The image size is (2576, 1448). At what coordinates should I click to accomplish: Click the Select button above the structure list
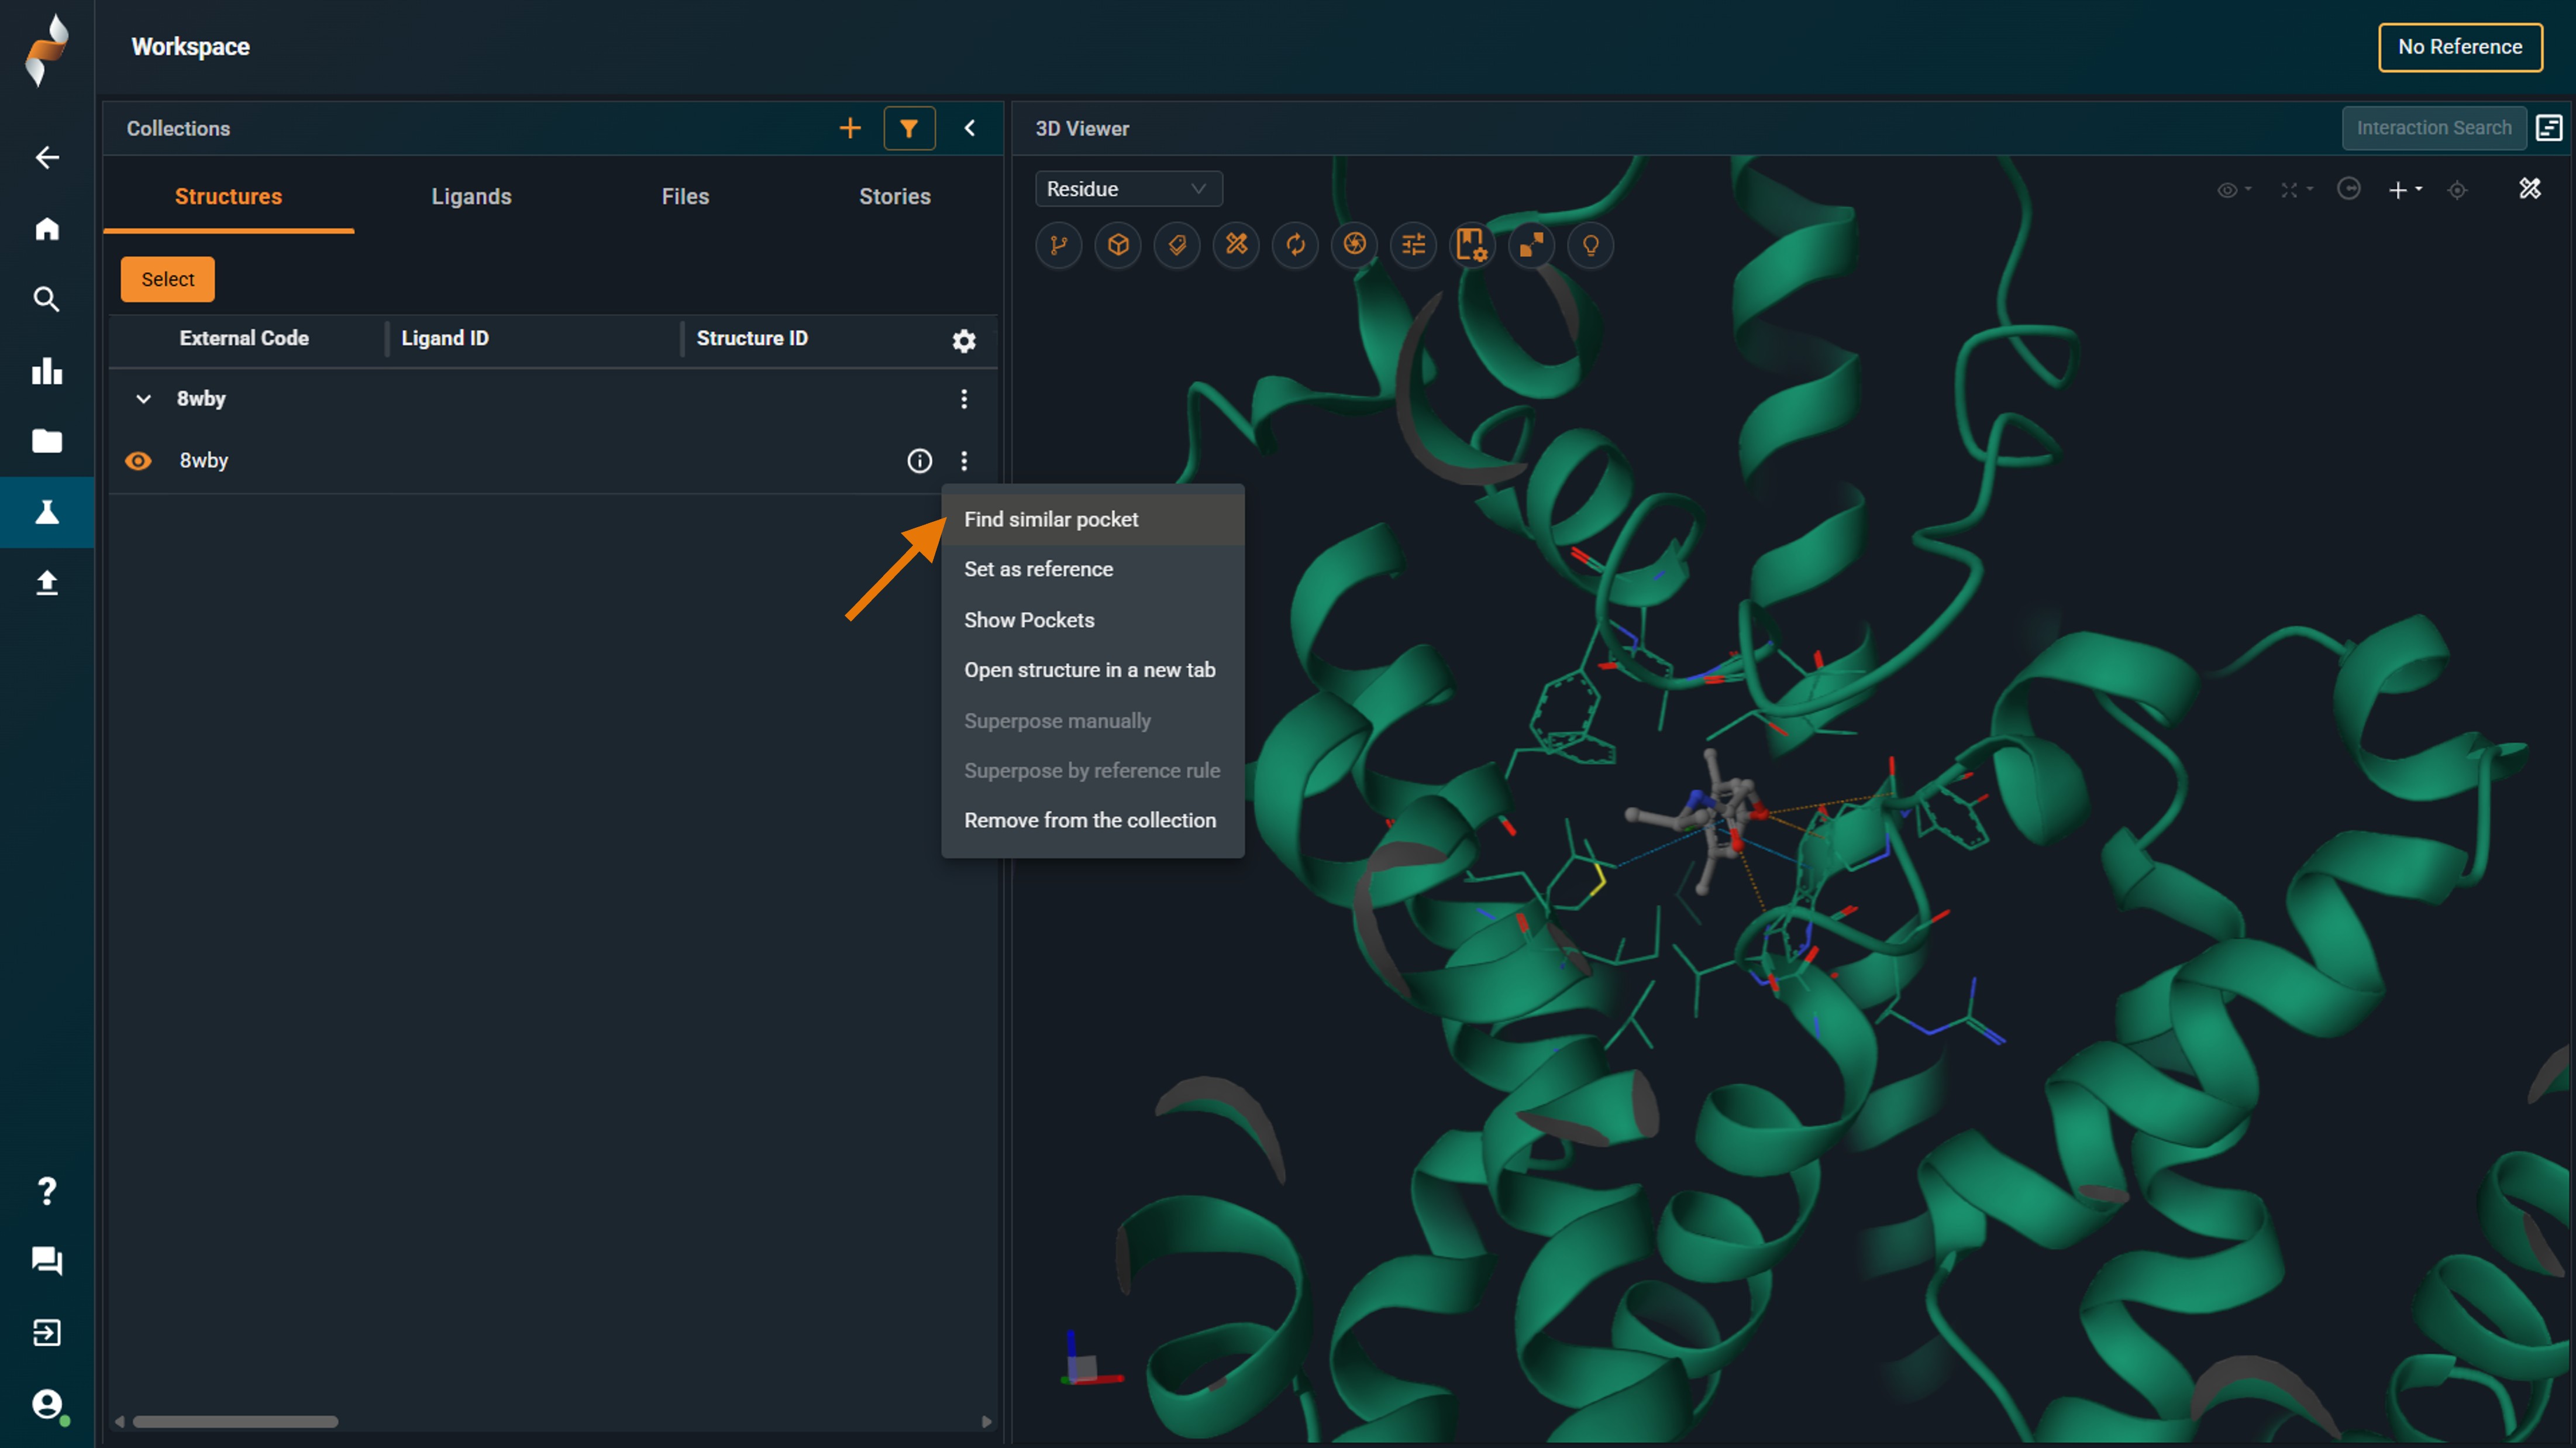(x=167, y=279)
